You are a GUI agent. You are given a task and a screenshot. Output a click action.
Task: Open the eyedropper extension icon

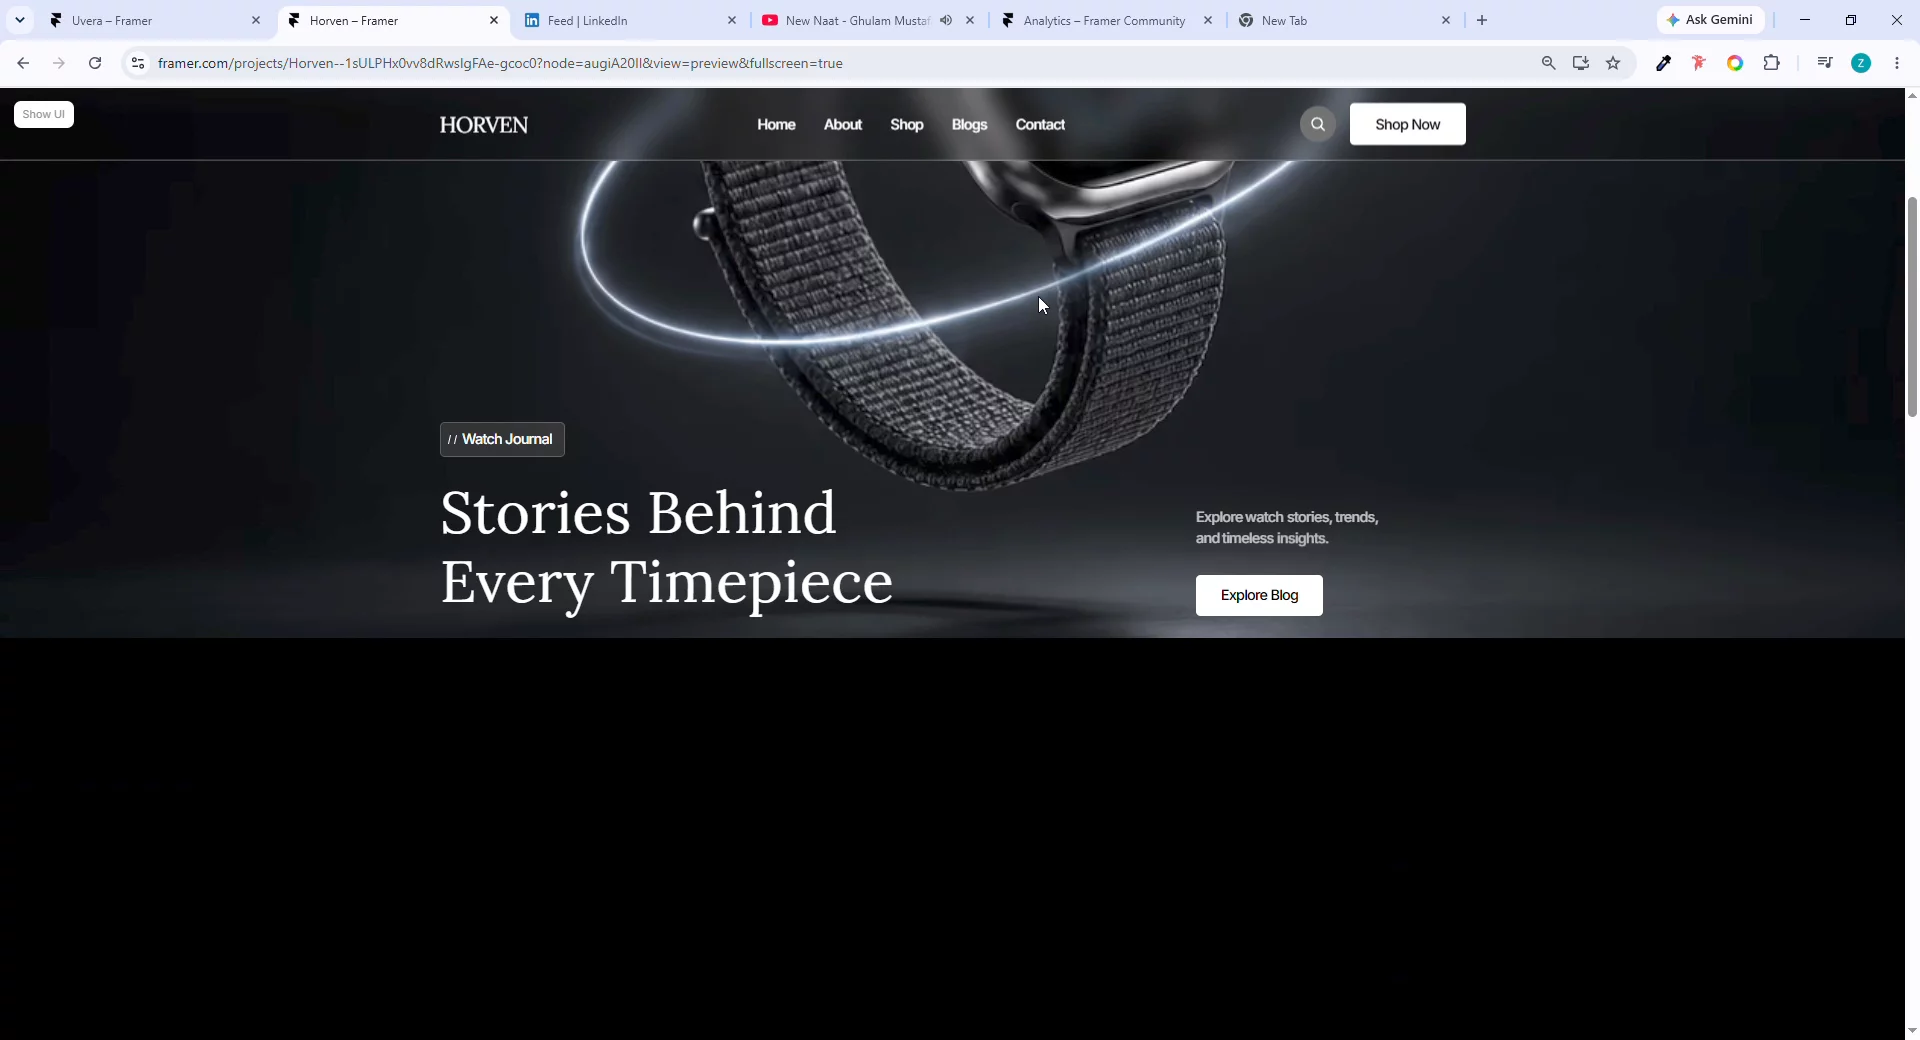(1663, 63)
